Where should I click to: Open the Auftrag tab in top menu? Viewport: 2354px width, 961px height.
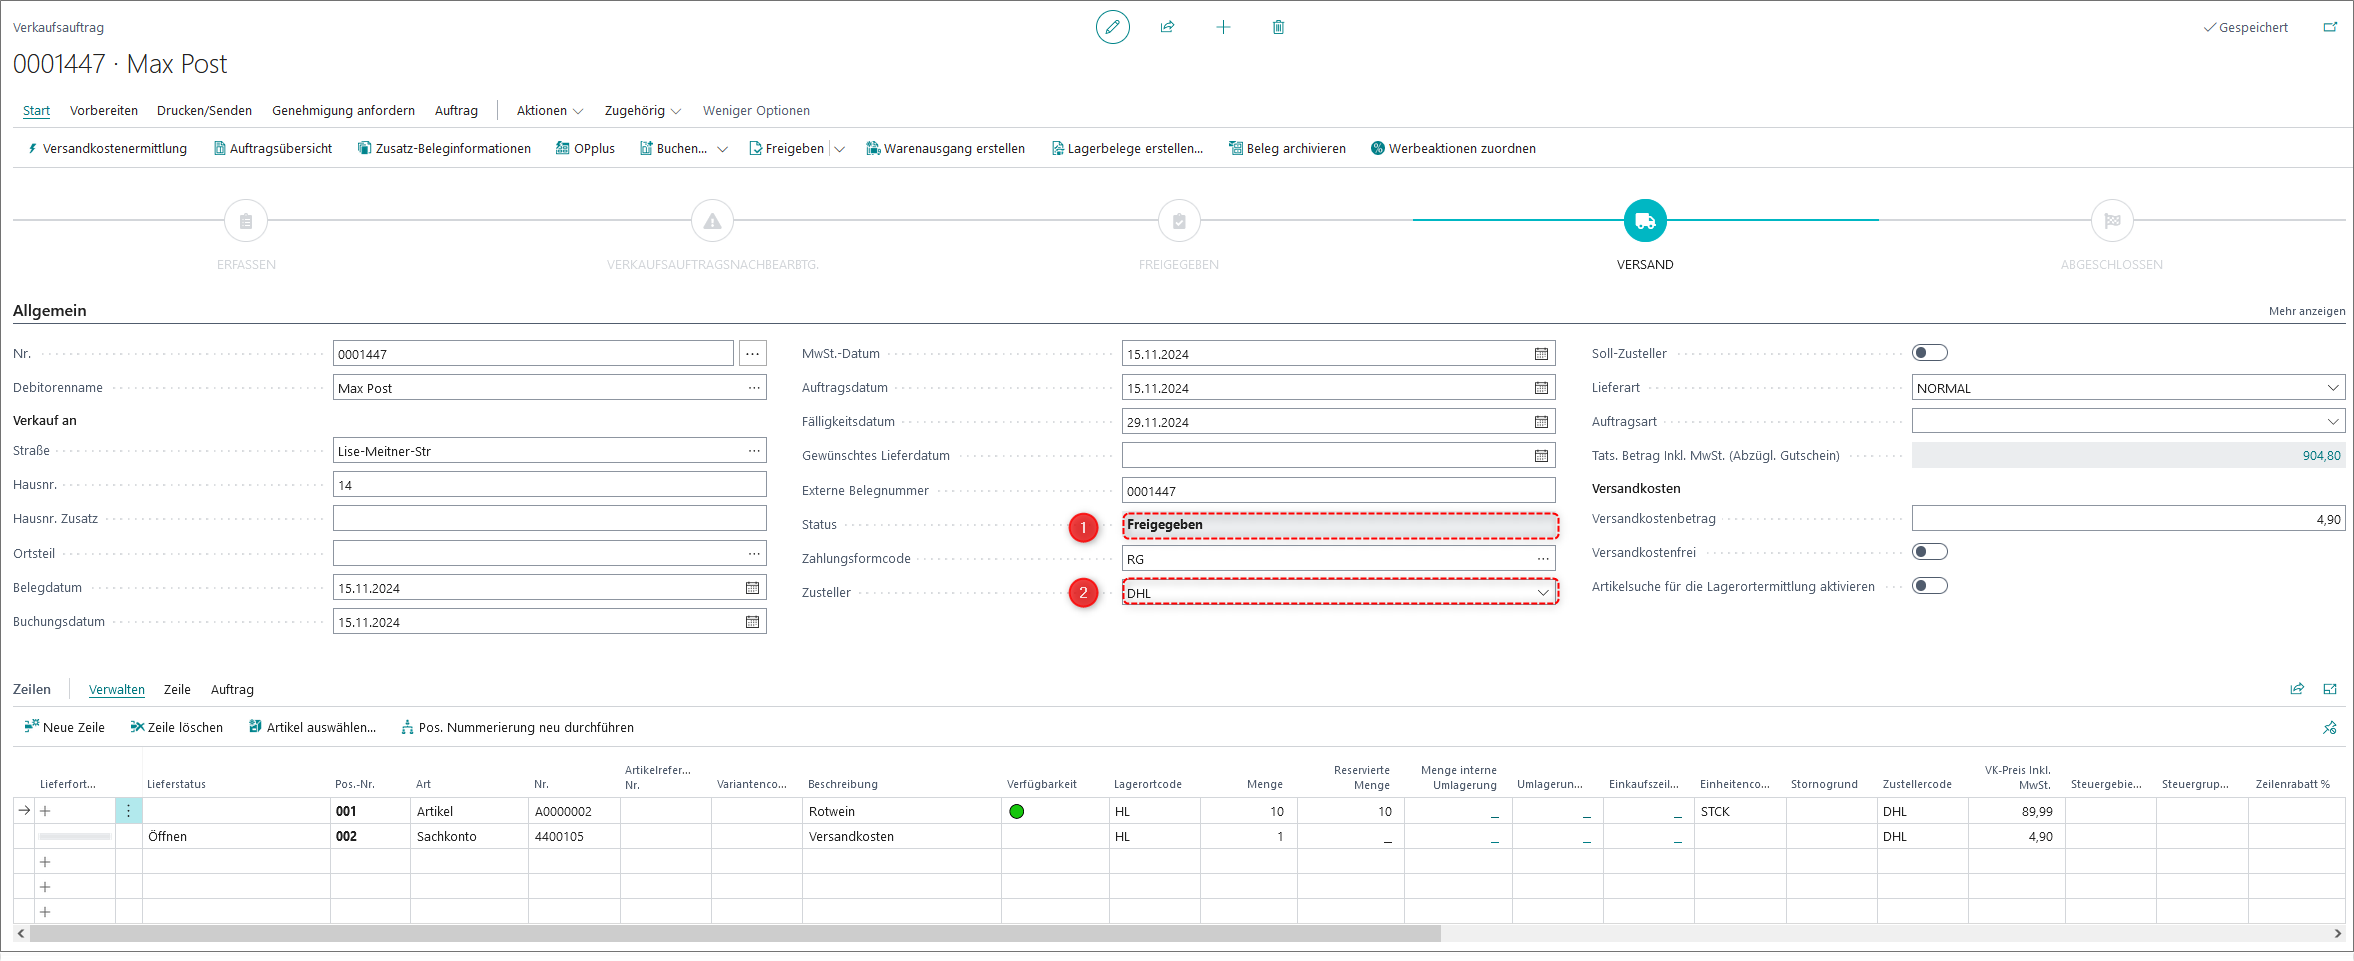click(x=456, y=111)
